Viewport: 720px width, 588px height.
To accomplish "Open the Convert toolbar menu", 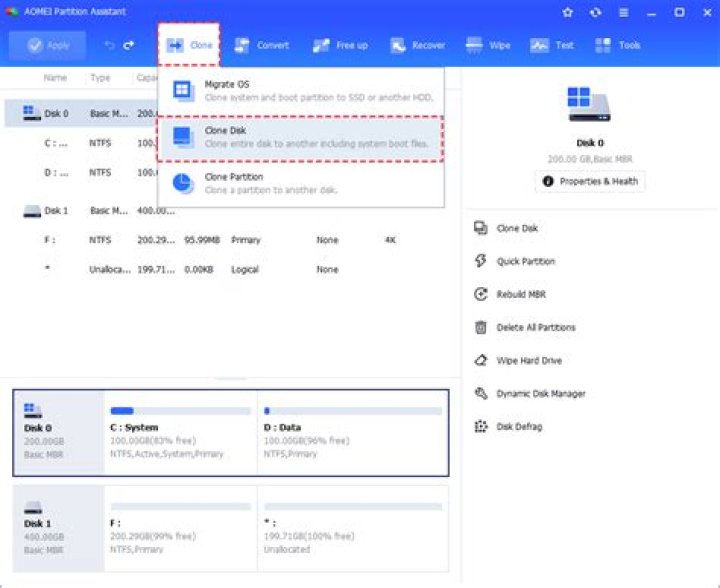I will pyautogui.click(x=262, y=46).
